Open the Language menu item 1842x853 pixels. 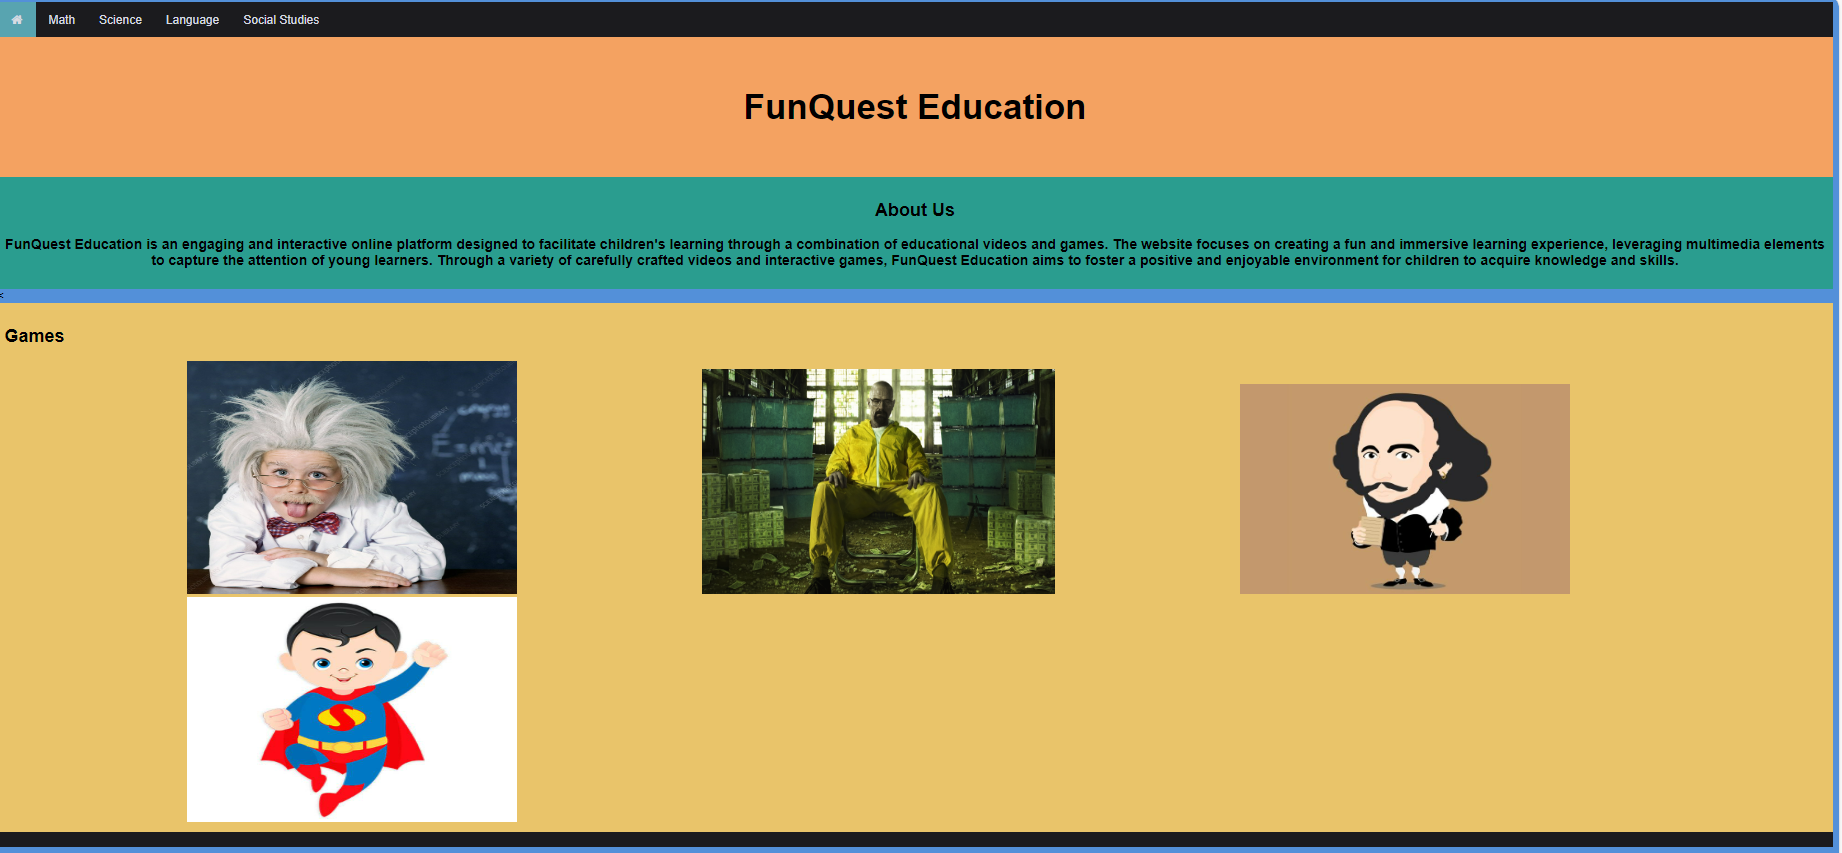coord(192,19)
